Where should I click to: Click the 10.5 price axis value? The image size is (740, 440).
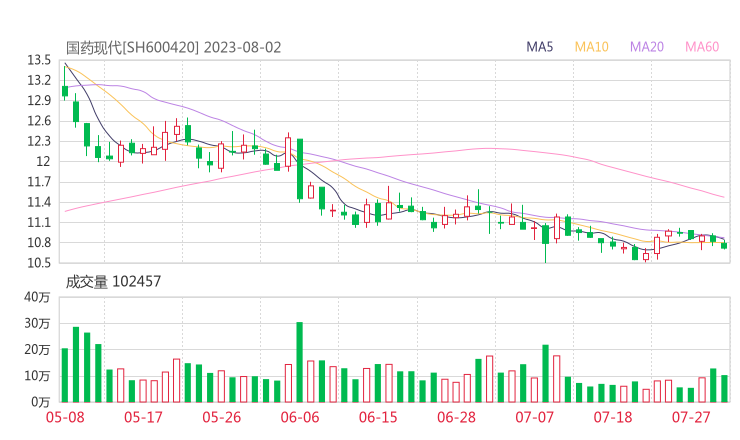coord(39,263)
